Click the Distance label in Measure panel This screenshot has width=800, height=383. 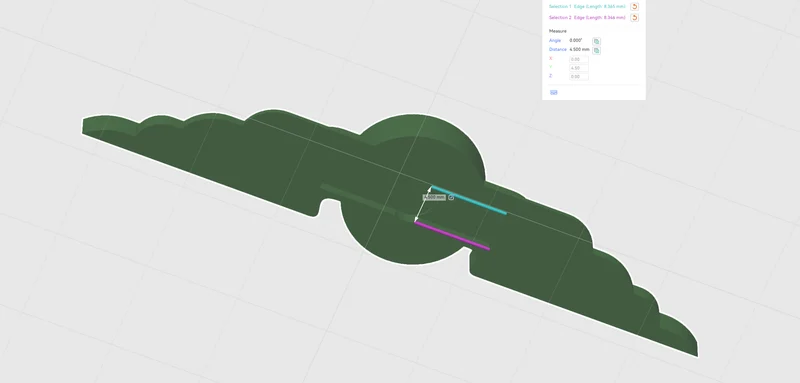558,50
